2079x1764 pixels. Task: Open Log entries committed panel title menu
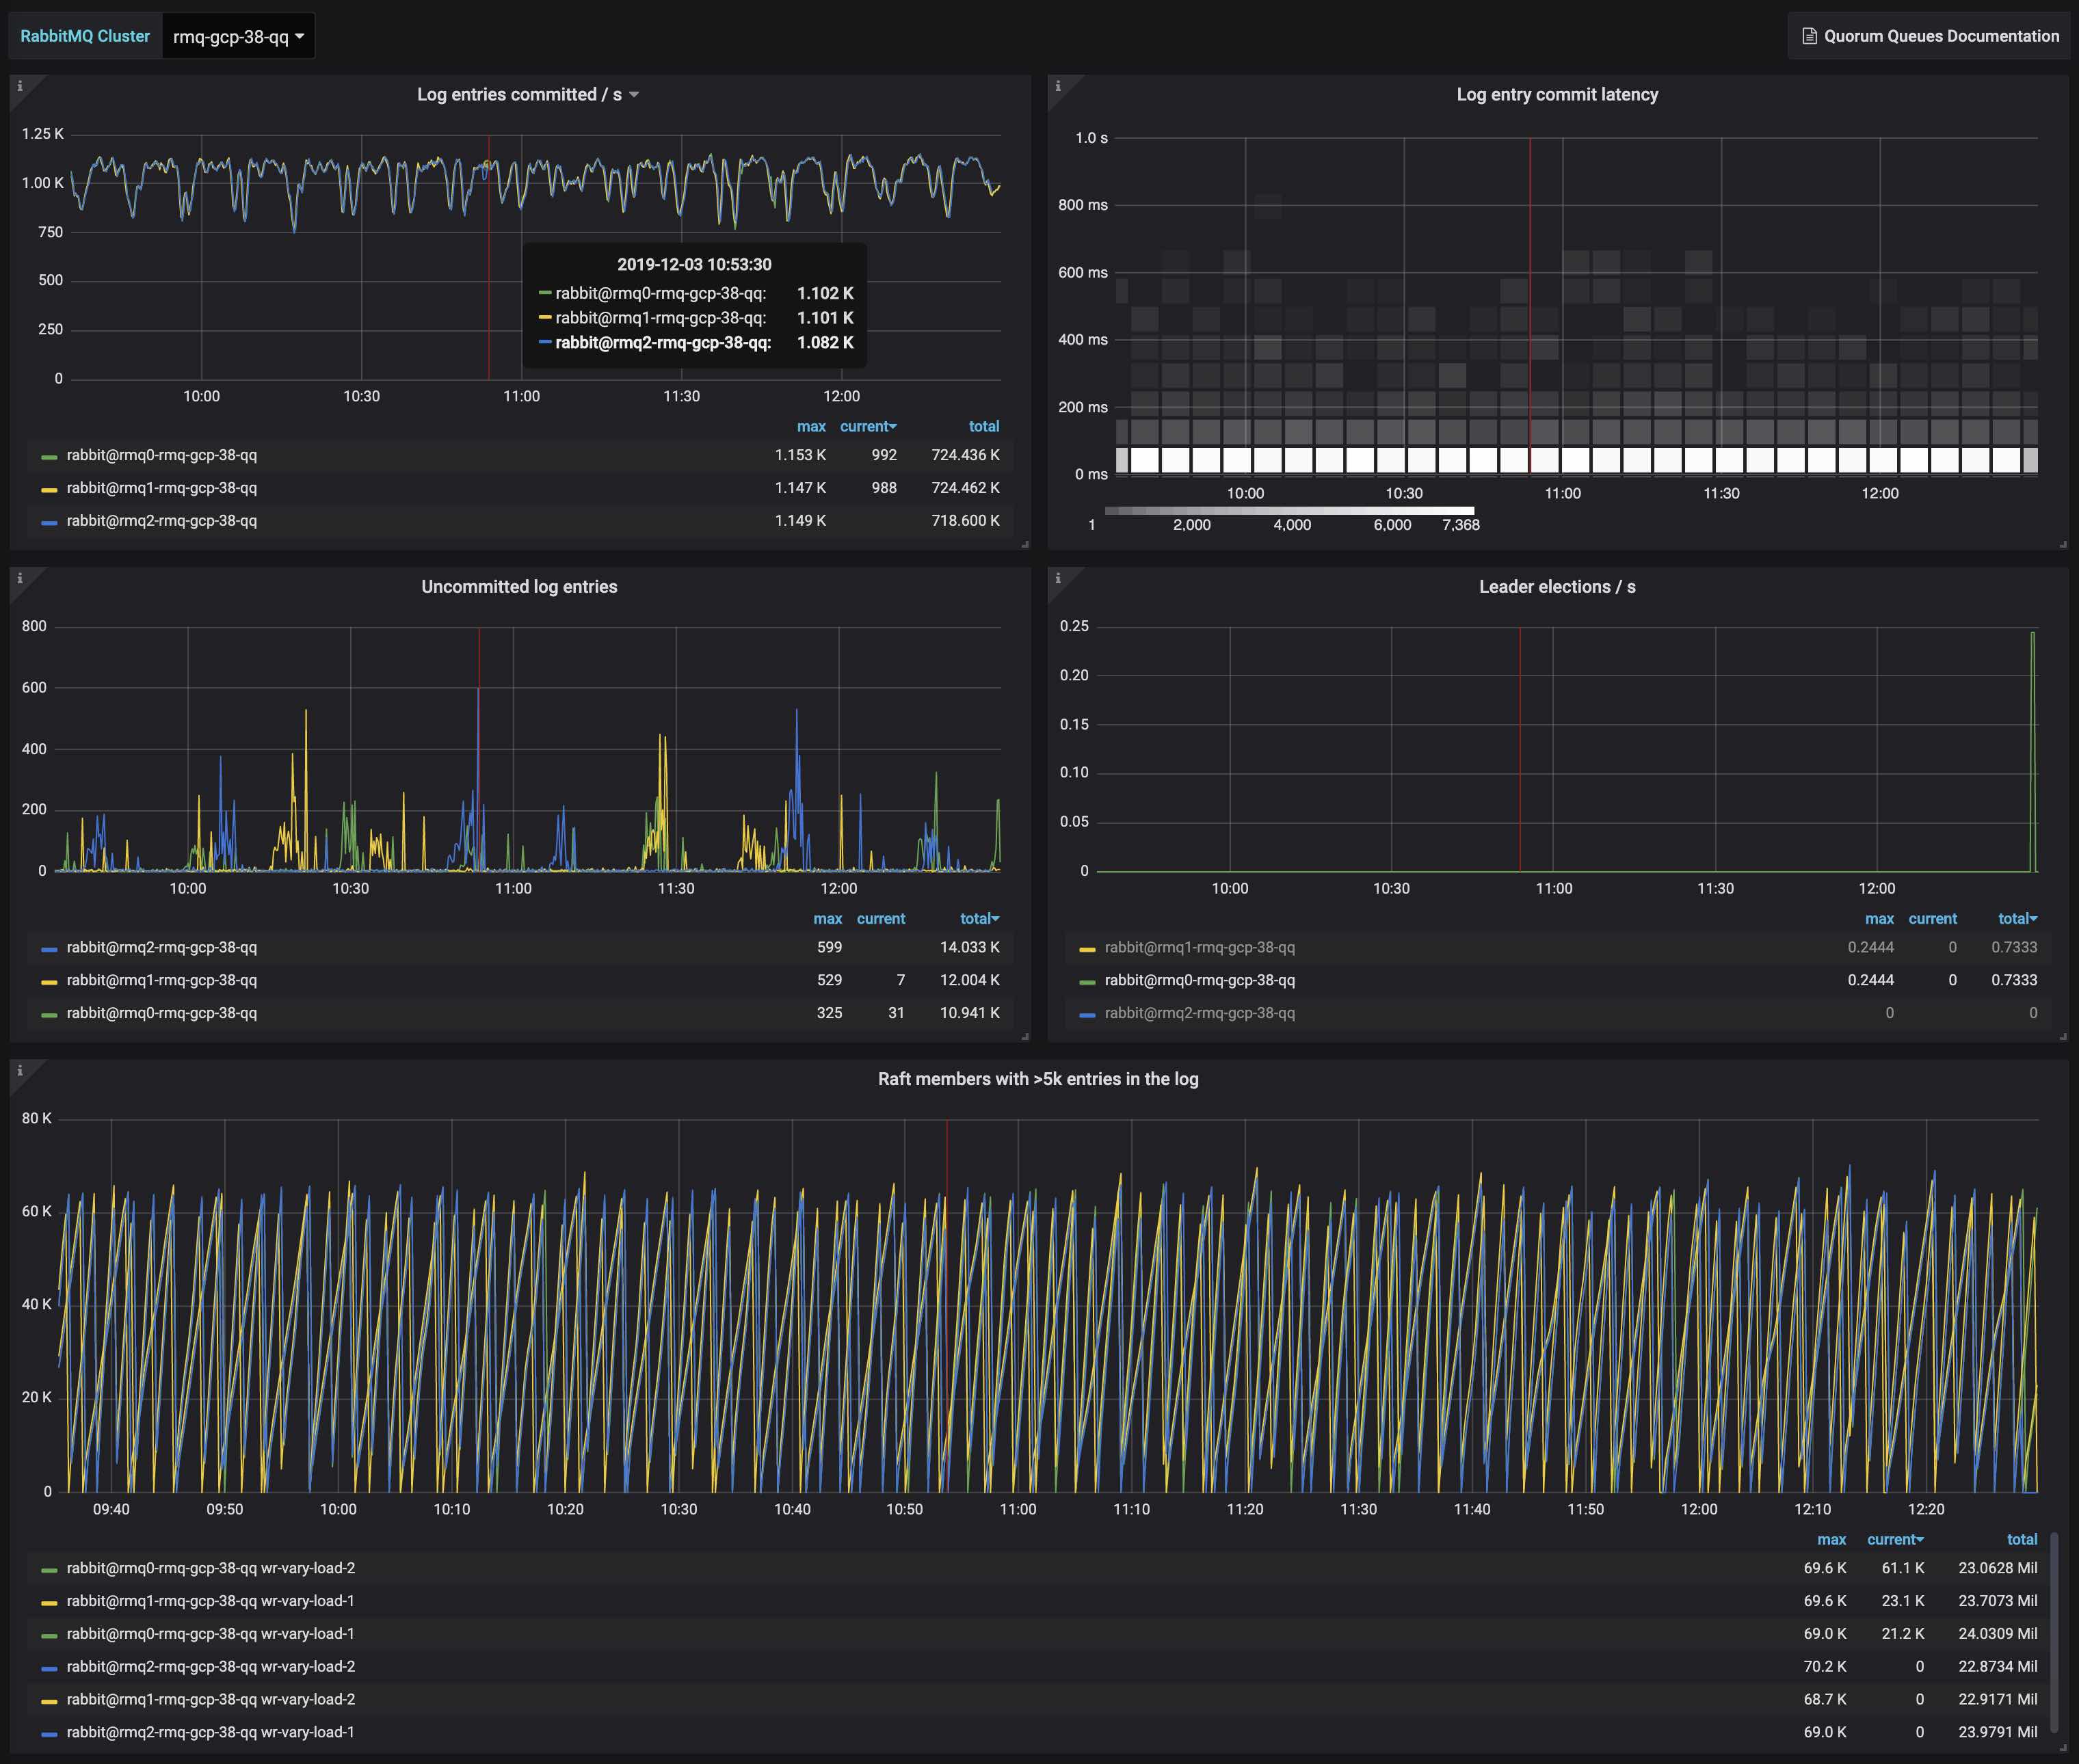[x=527, y=94]
